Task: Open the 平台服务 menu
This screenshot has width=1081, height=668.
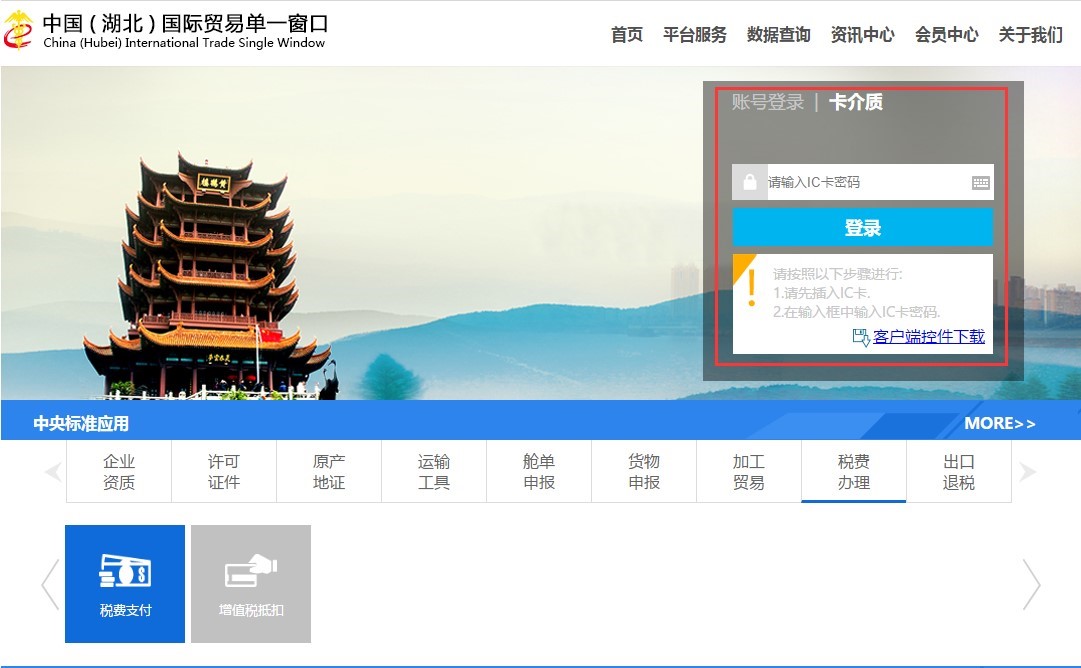Action: point(694,35)
